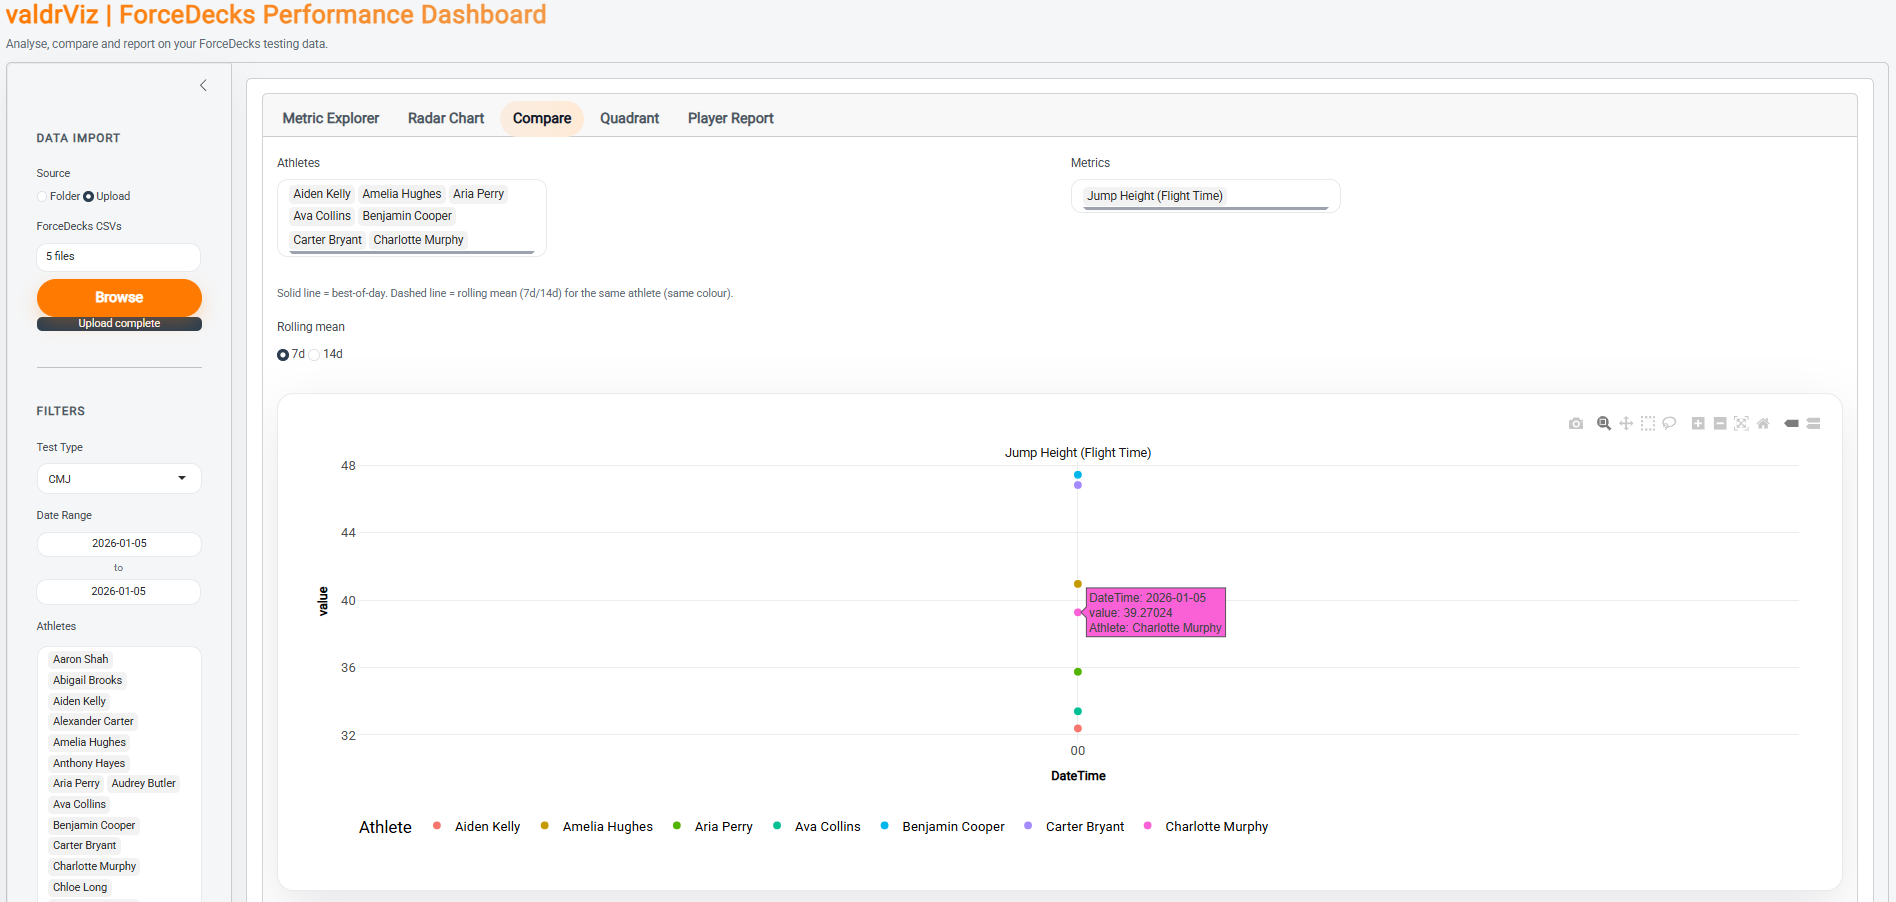Activate the Pan tool in chart toolbar
The height and width of the screenshot is (902, 1896).
click(x=1626, y=424)
